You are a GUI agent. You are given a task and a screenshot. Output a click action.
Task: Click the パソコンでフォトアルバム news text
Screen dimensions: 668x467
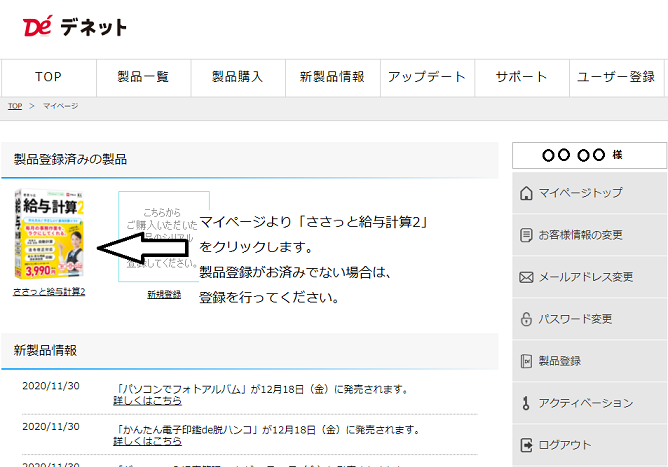tap(262, 389)
